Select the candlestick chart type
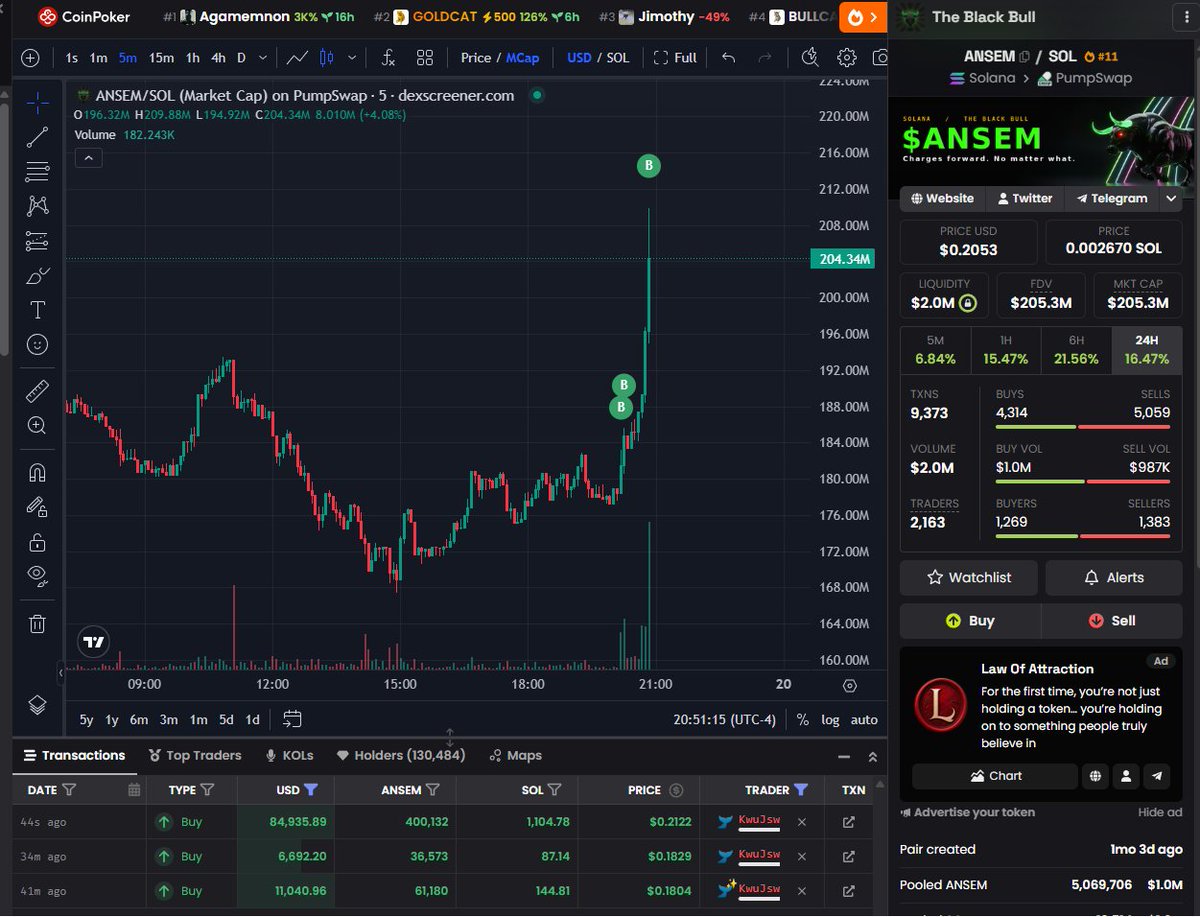 click(325, 58)
